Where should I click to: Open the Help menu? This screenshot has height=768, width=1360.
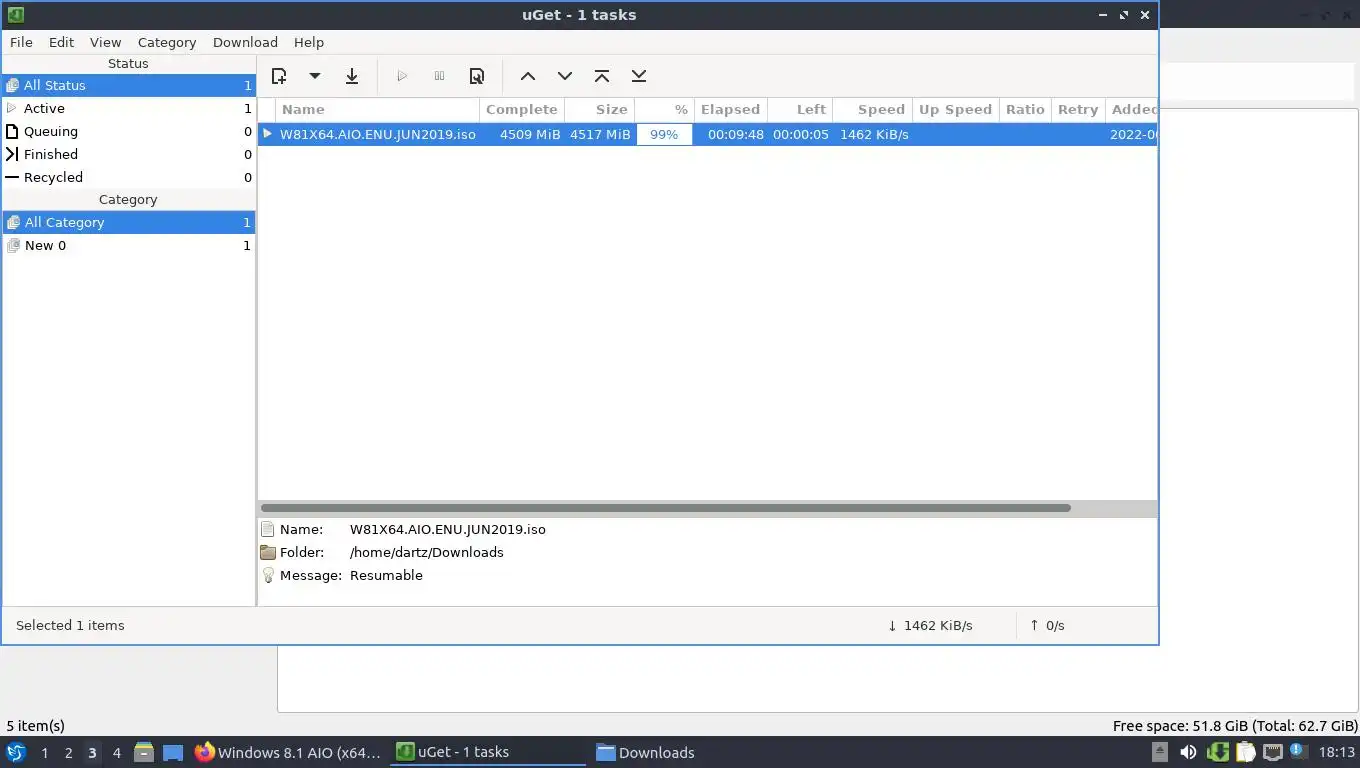pos(309,42)
